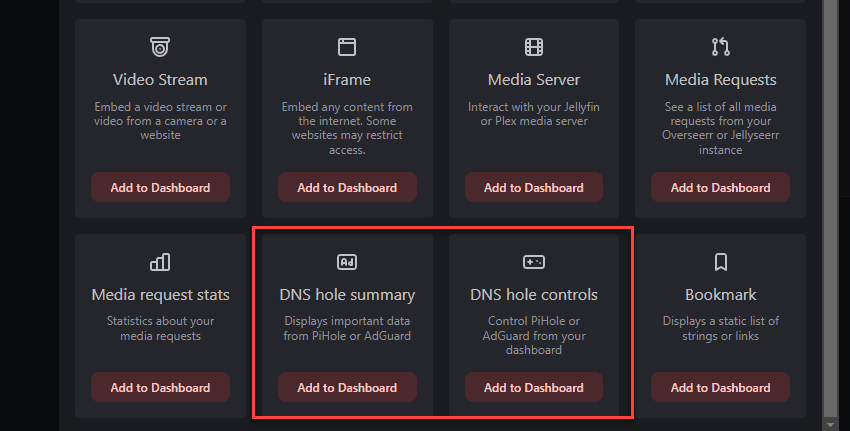This screenshot has width=850, height=431.
Task: Click the Media request stats chart icon
Action: (x=160, y=262)
